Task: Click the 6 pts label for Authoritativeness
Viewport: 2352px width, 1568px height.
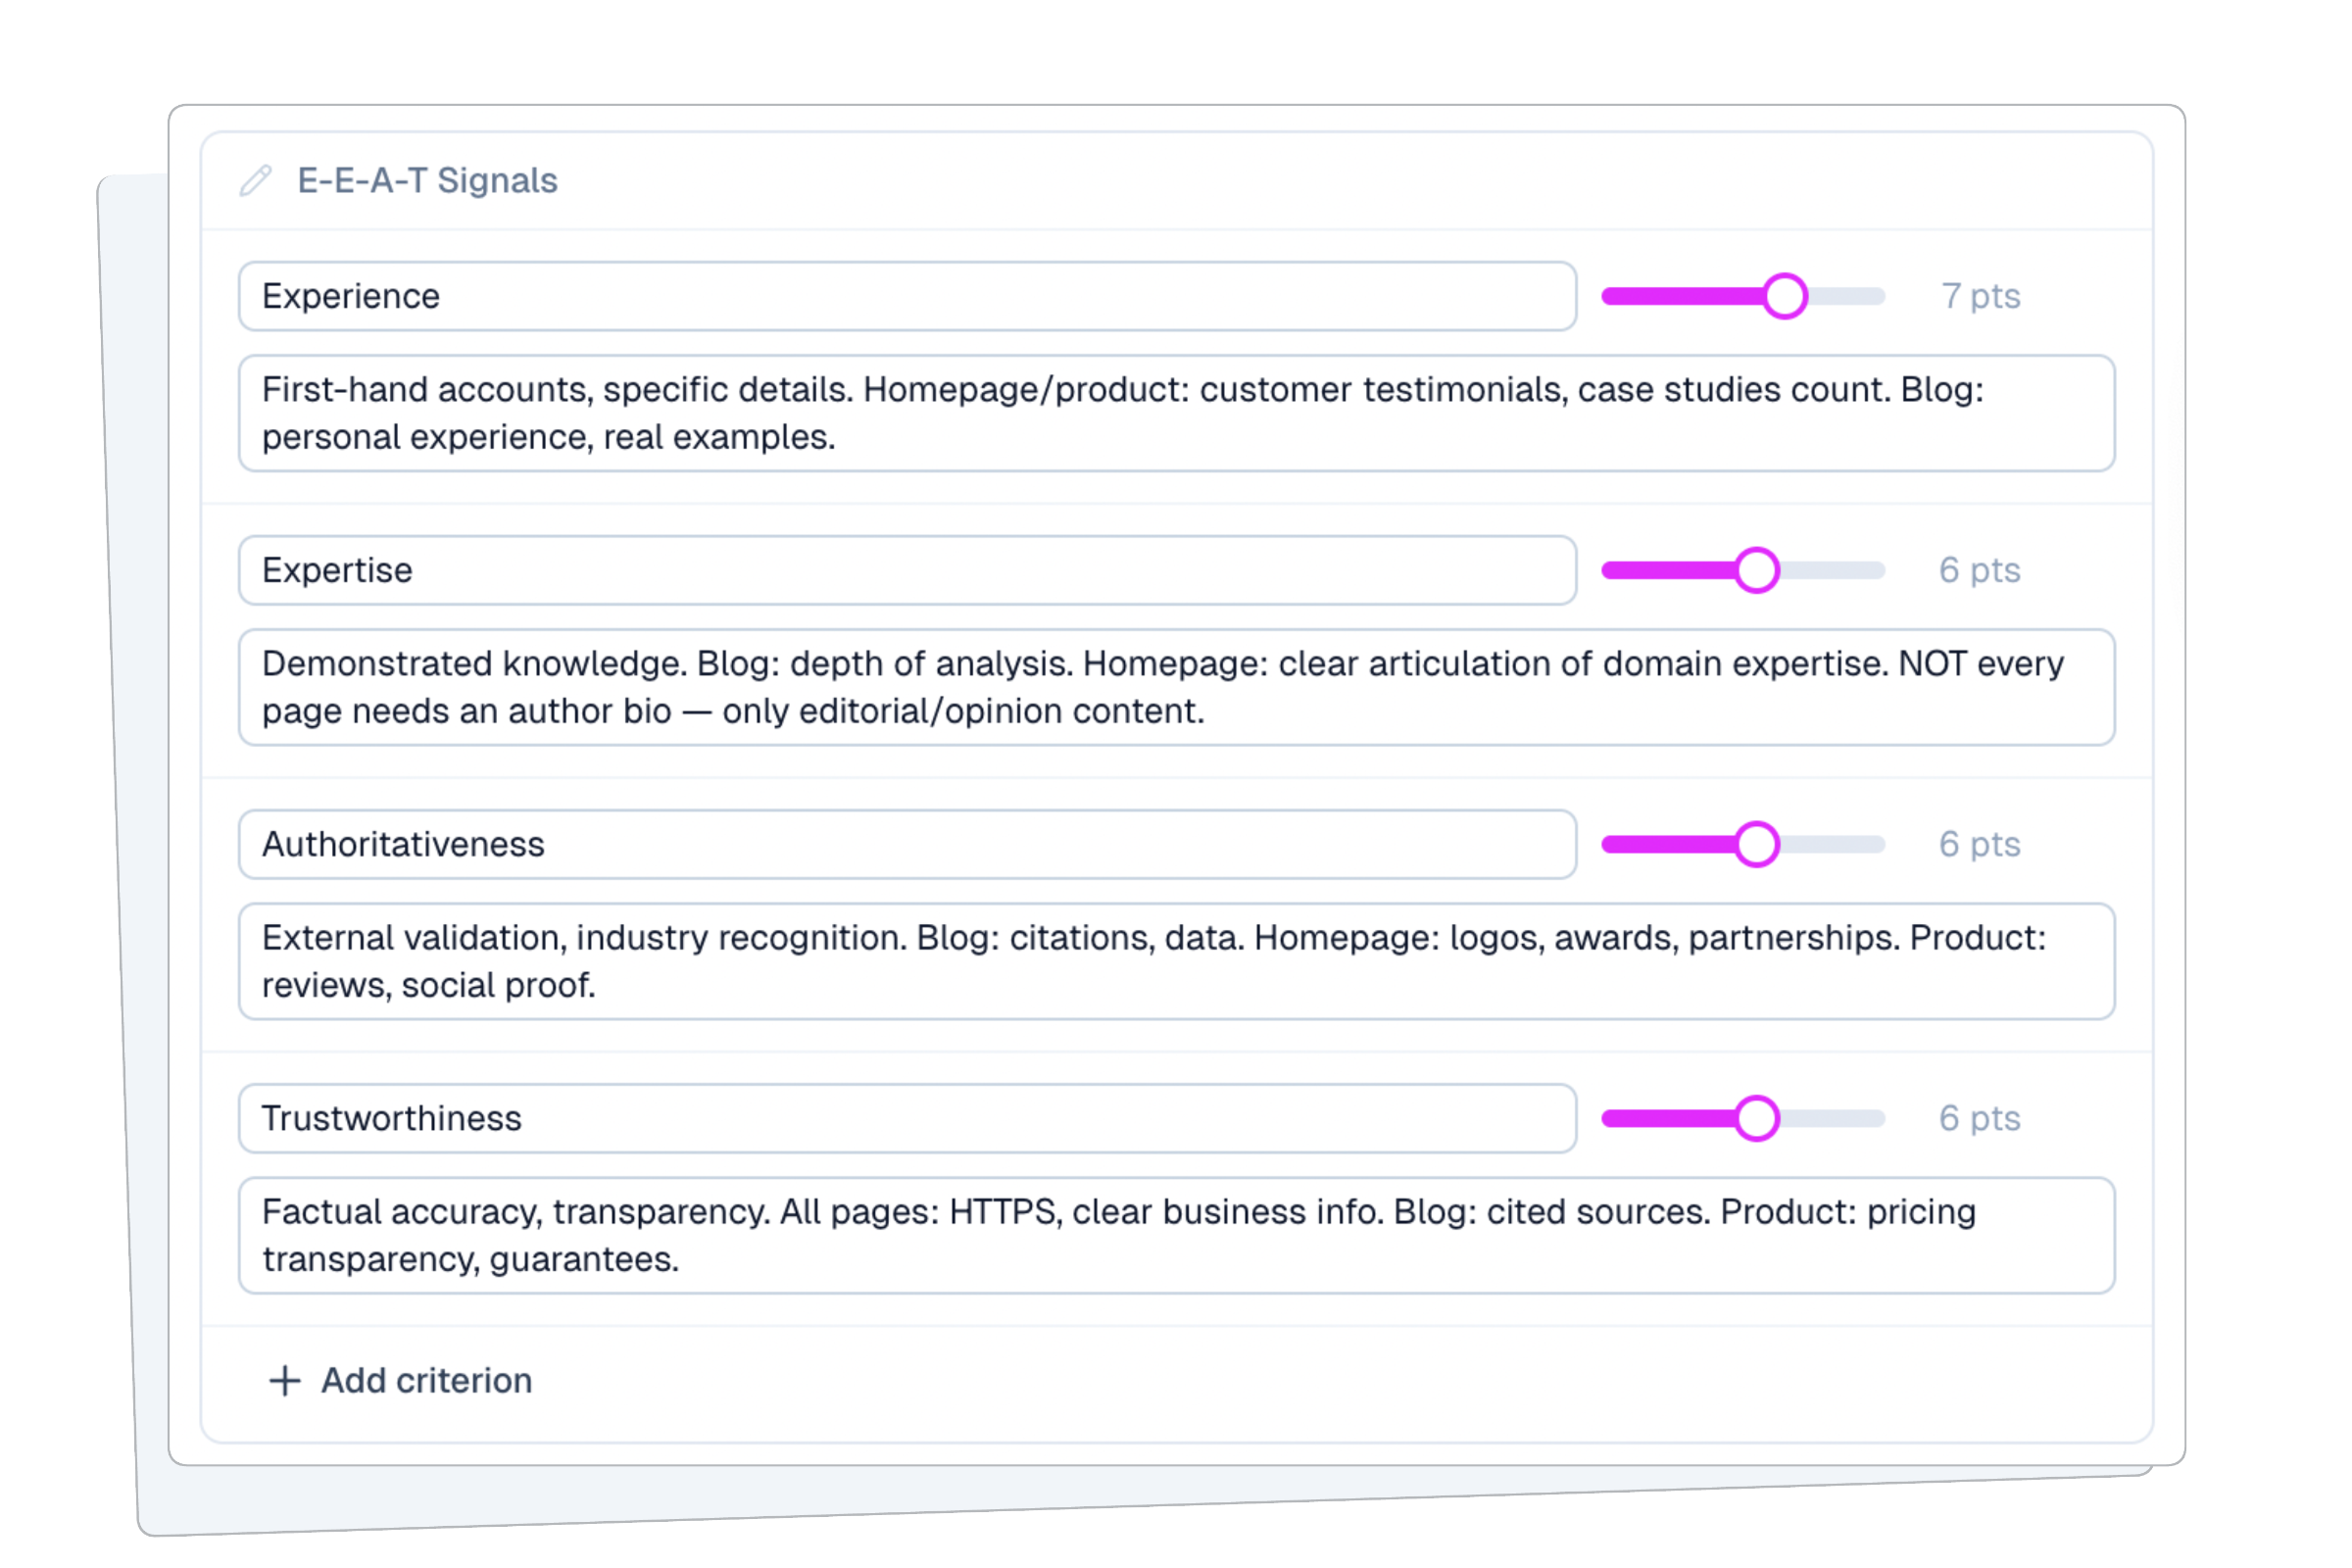Action: (x=1979, y=845)
